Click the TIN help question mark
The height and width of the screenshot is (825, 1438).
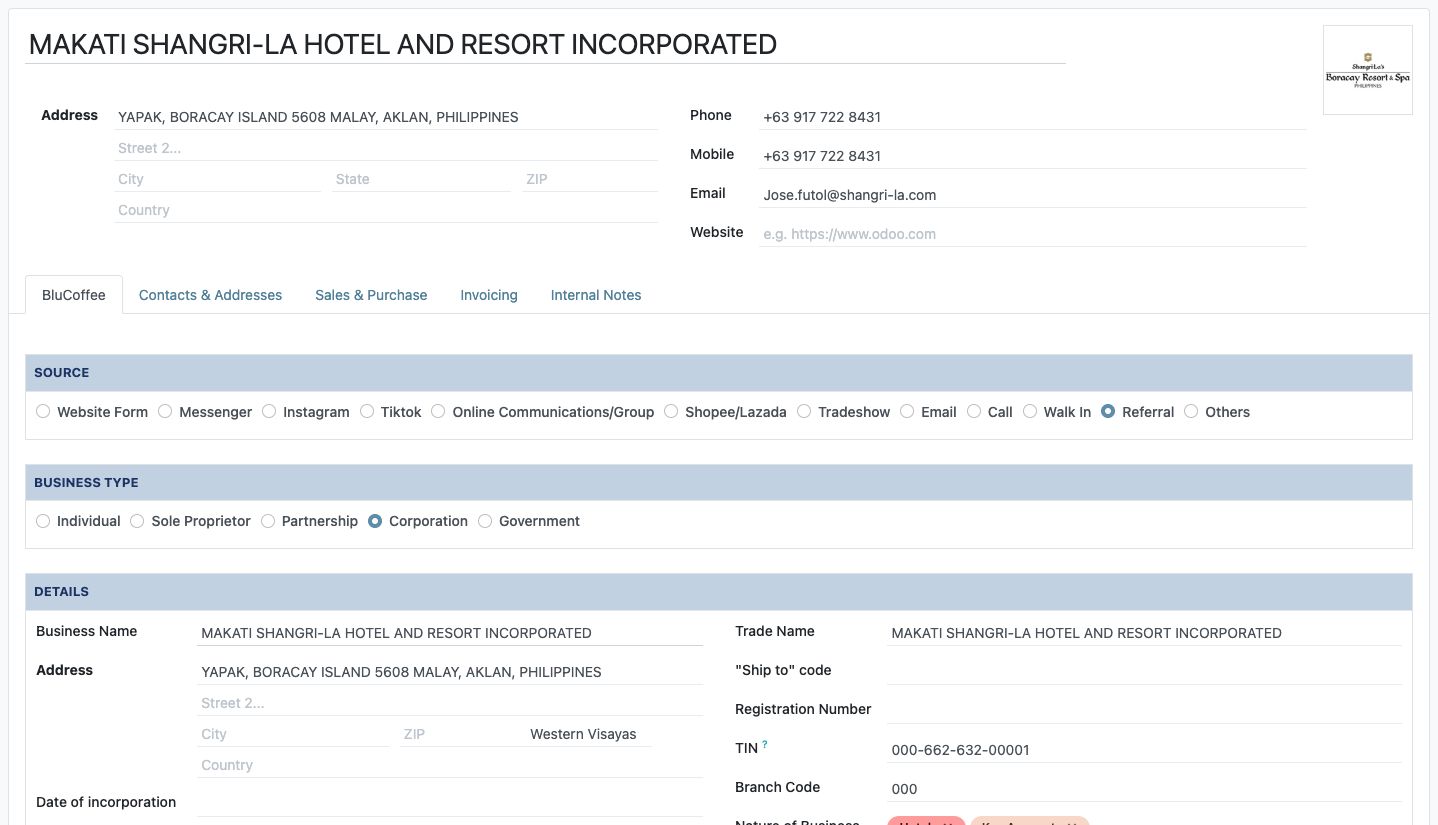[x=765, y=744]
